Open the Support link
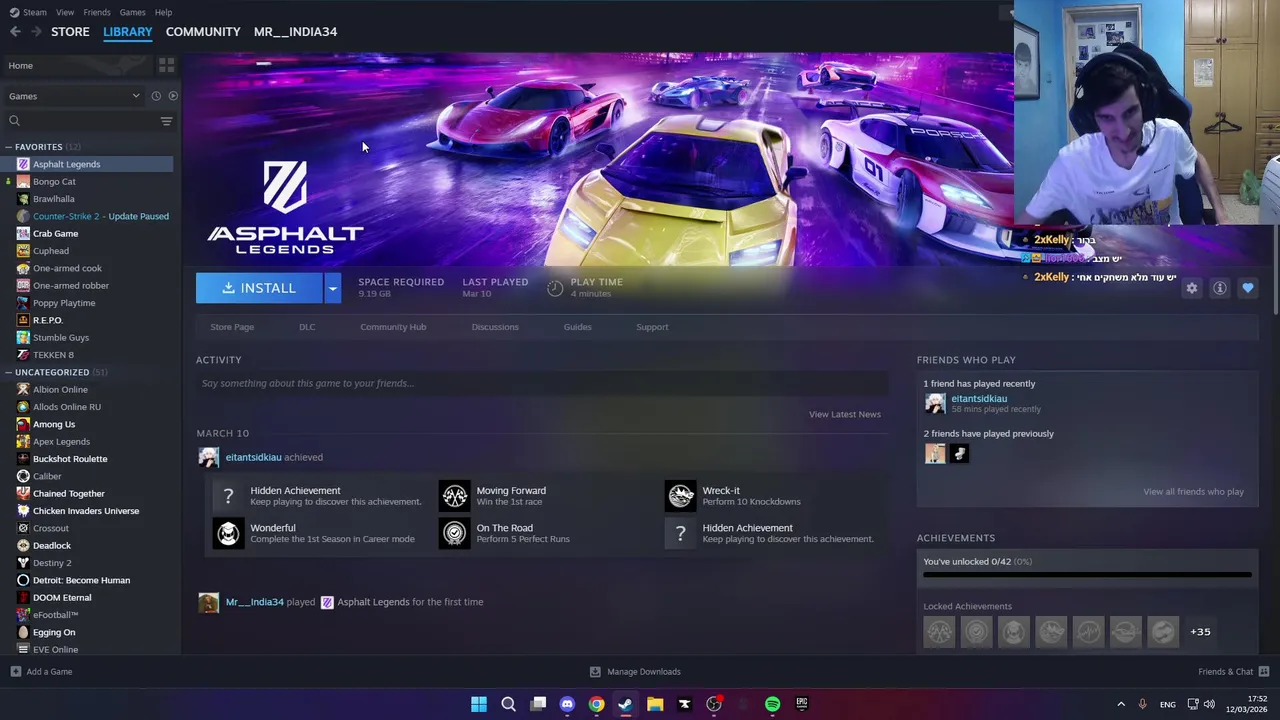Image resolution: width=1280 pixels, height=720 pixels. 652,327
